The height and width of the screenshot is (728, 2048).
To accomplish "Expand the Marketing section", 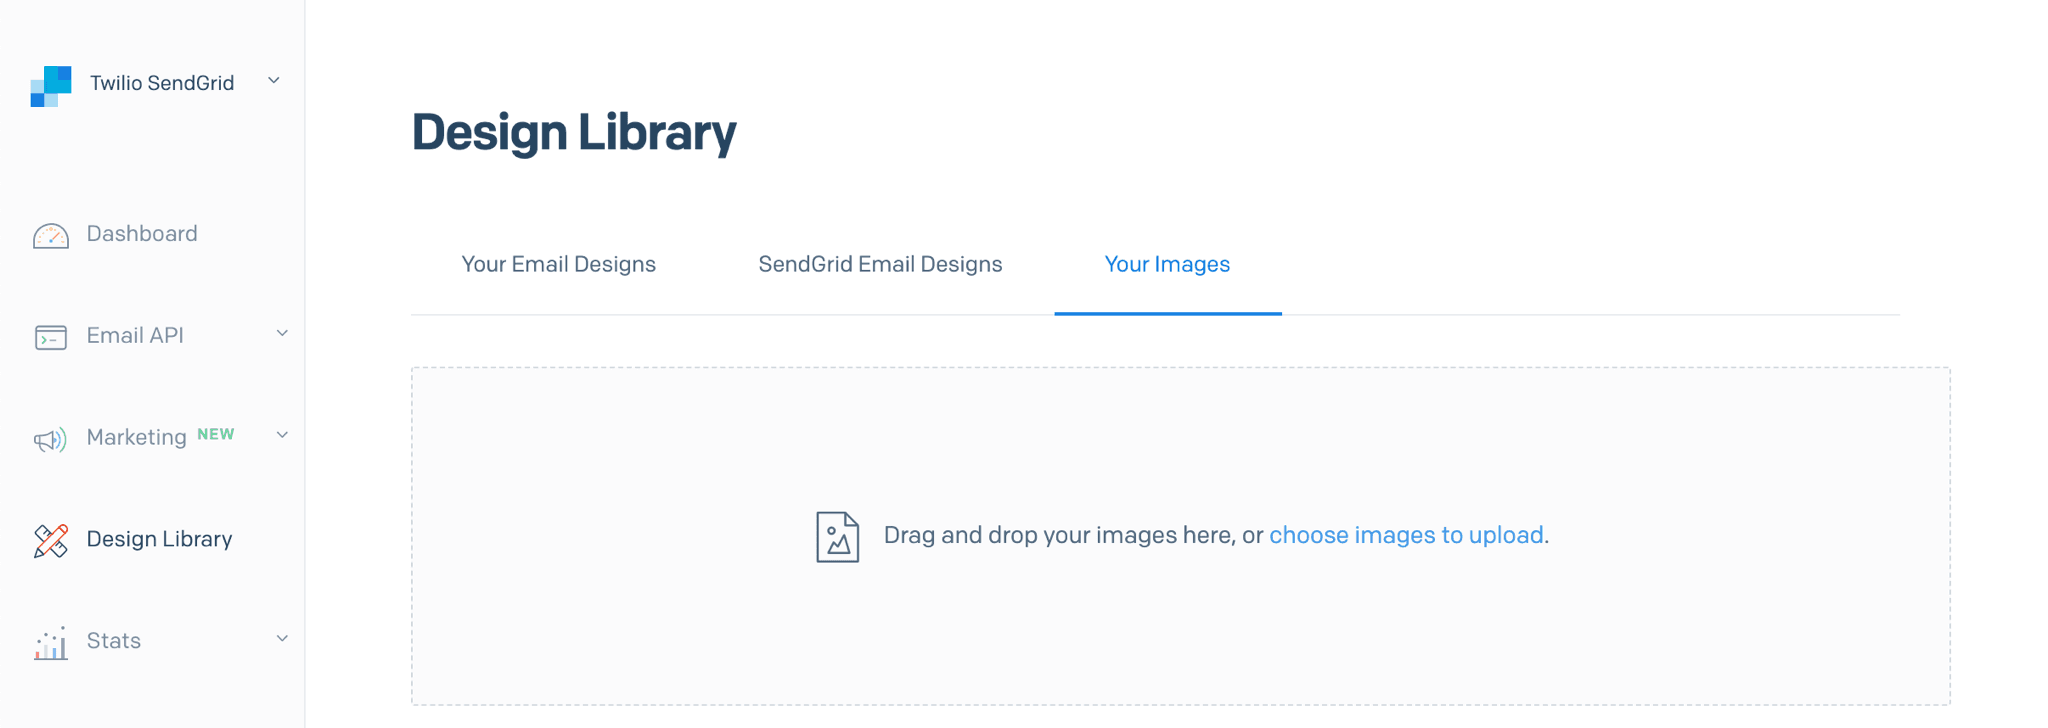I will coord(282,435).
